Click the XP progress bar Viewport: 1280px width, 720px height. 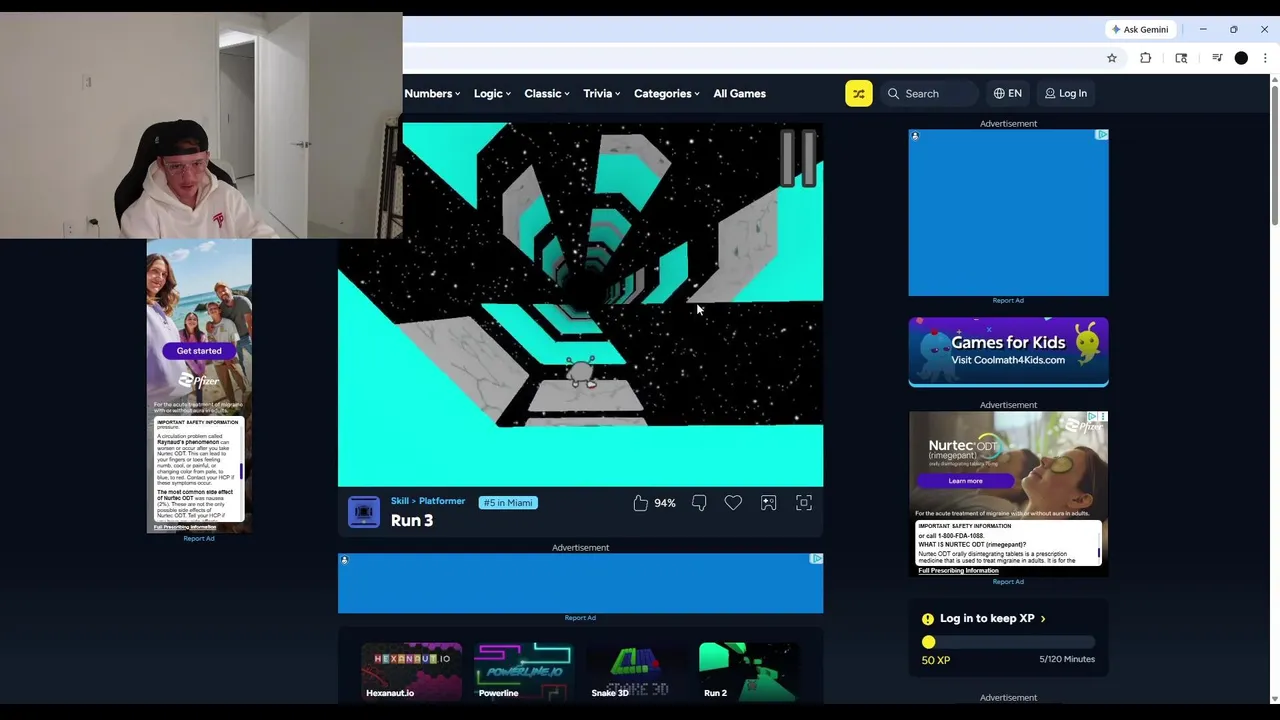coord(1008,642)
